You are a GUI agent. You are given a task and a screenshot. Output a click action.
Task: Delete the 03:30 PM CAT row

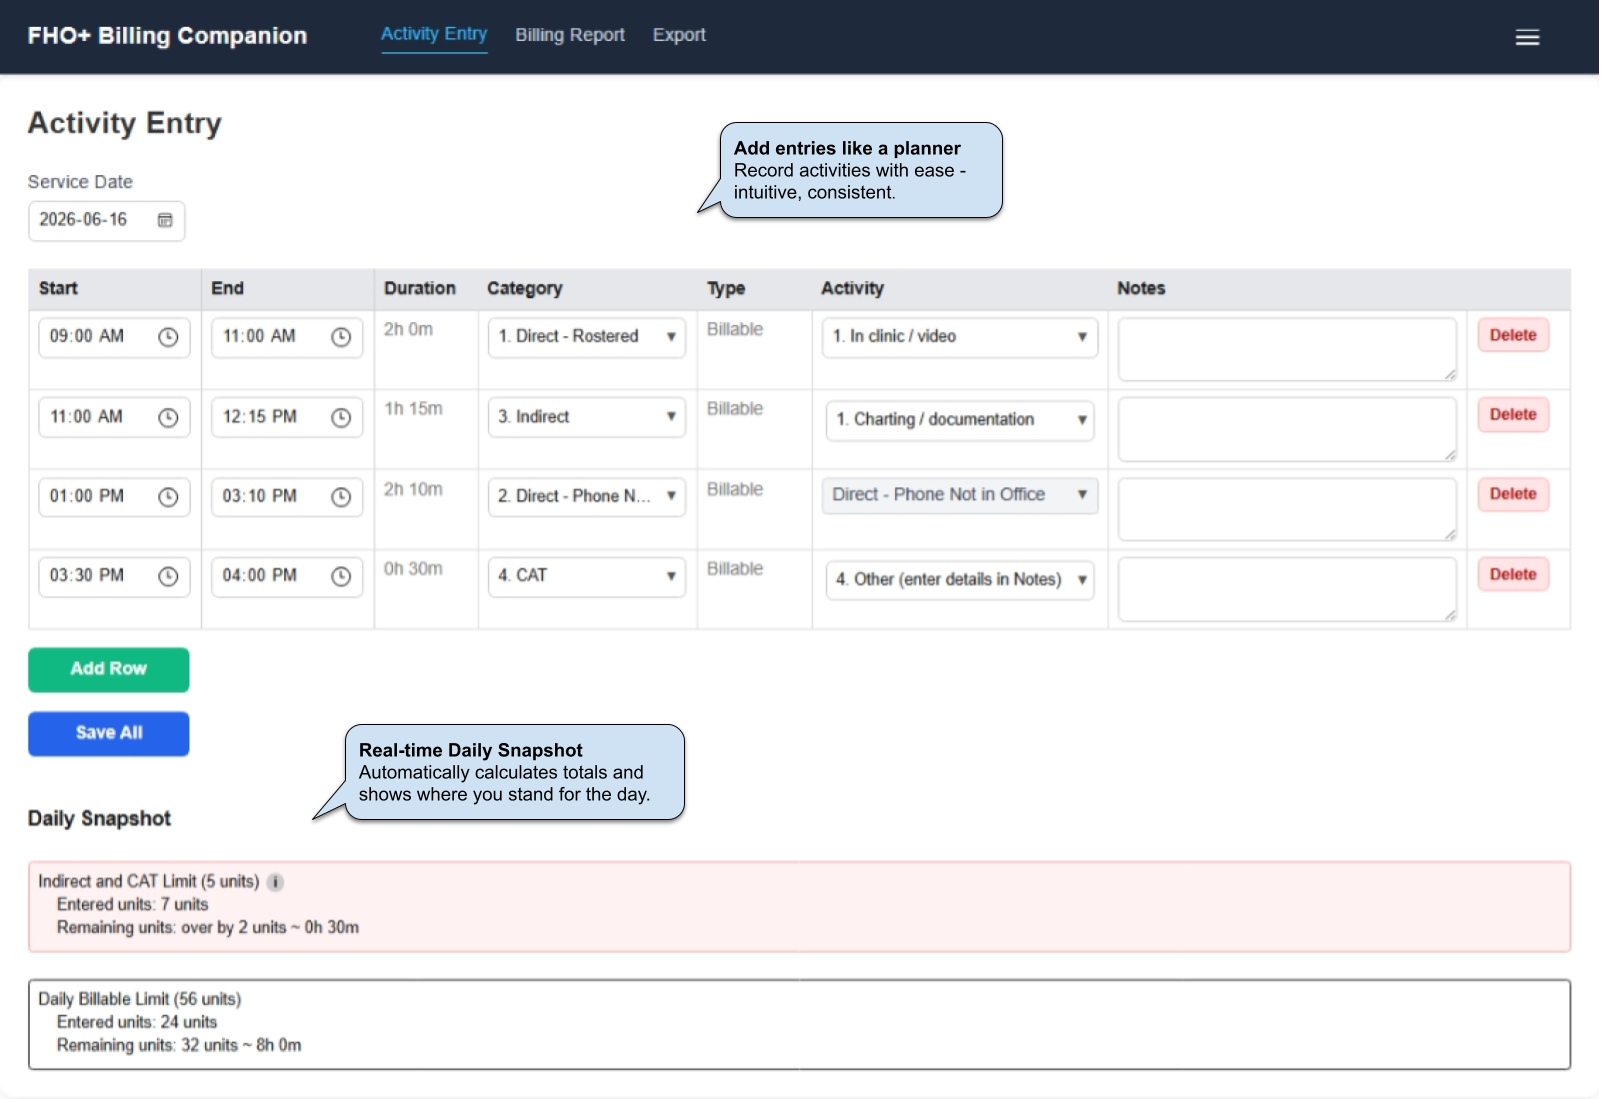(1513, 574)
